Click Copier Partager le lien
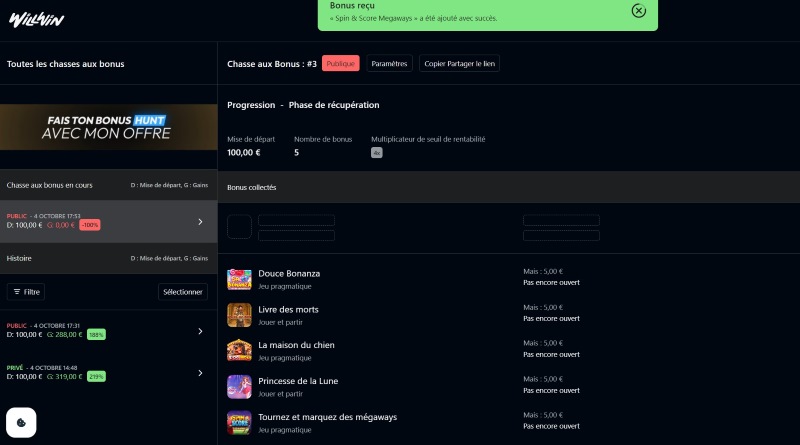The image size is (800, 445). click(459, 64)
